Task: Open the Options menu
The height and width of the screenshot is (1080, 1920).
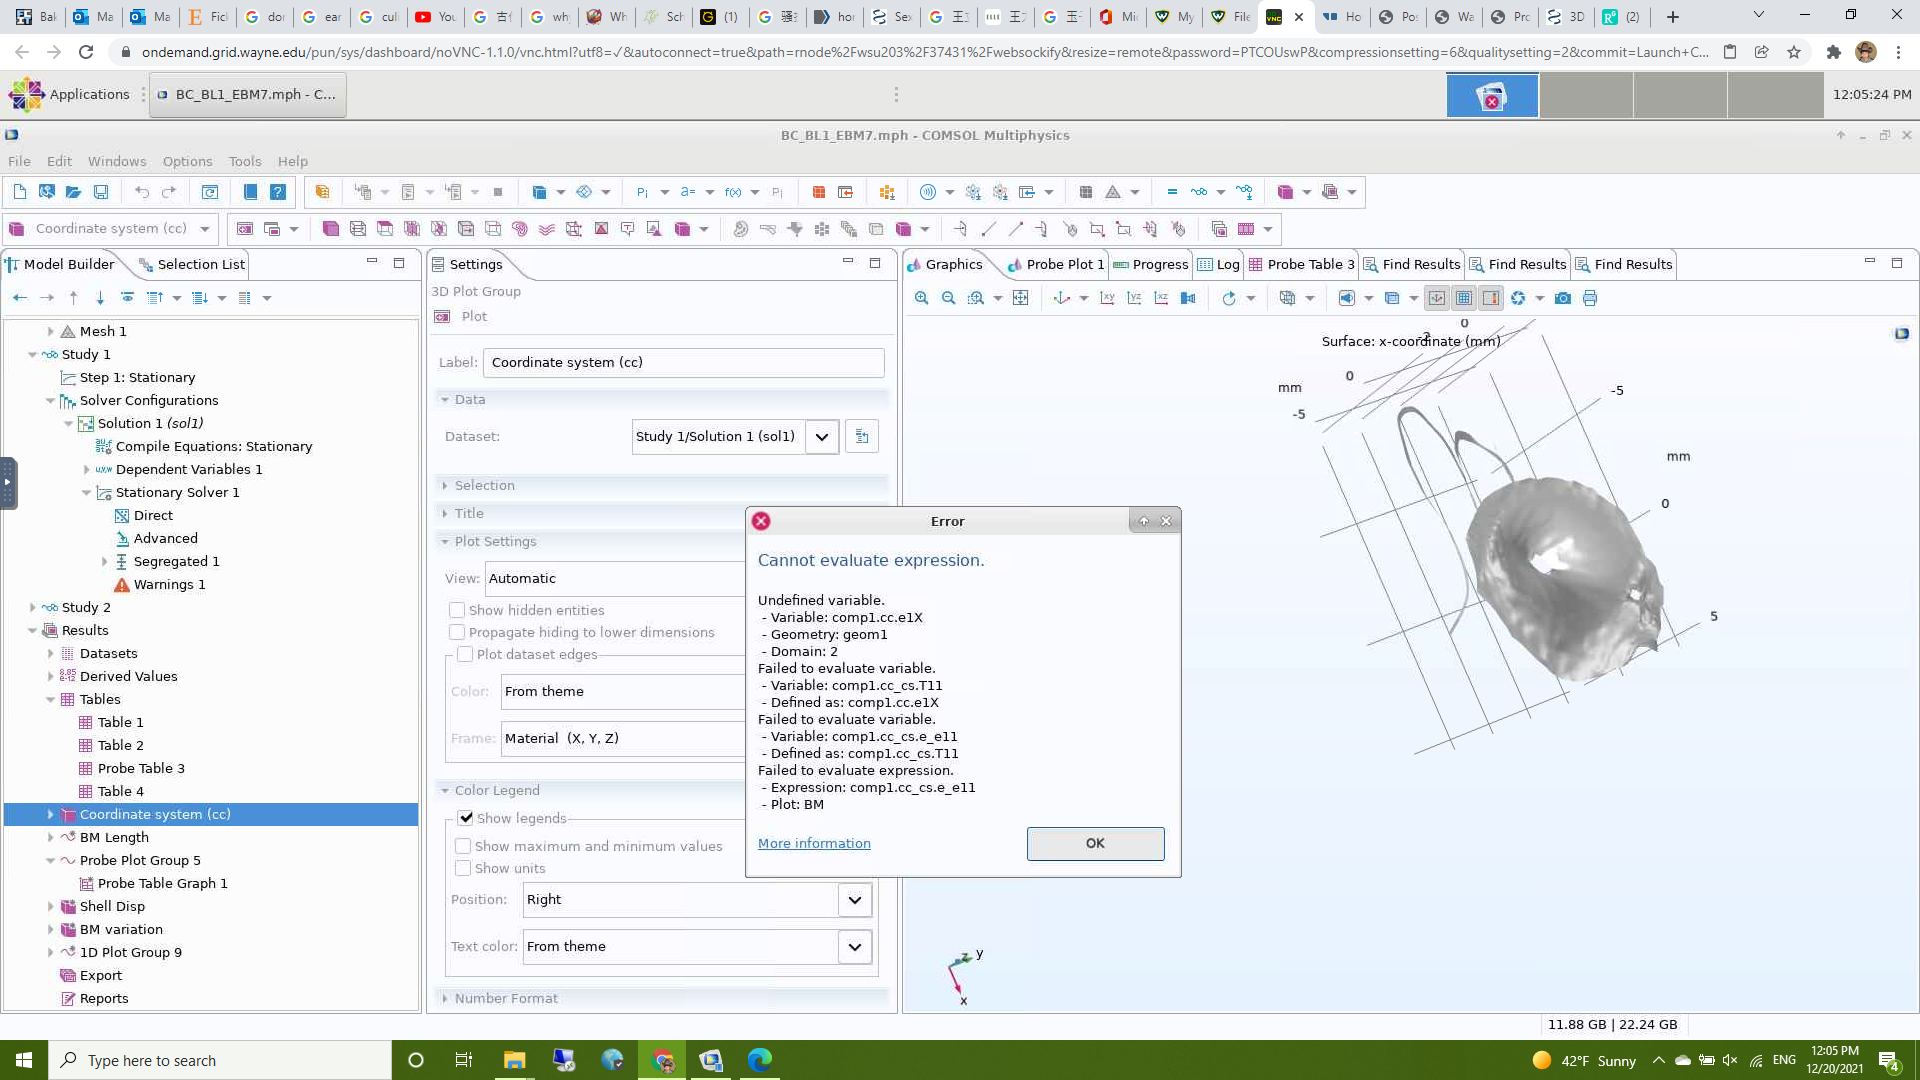Action: pyautogui.click(x=187, y=161)
